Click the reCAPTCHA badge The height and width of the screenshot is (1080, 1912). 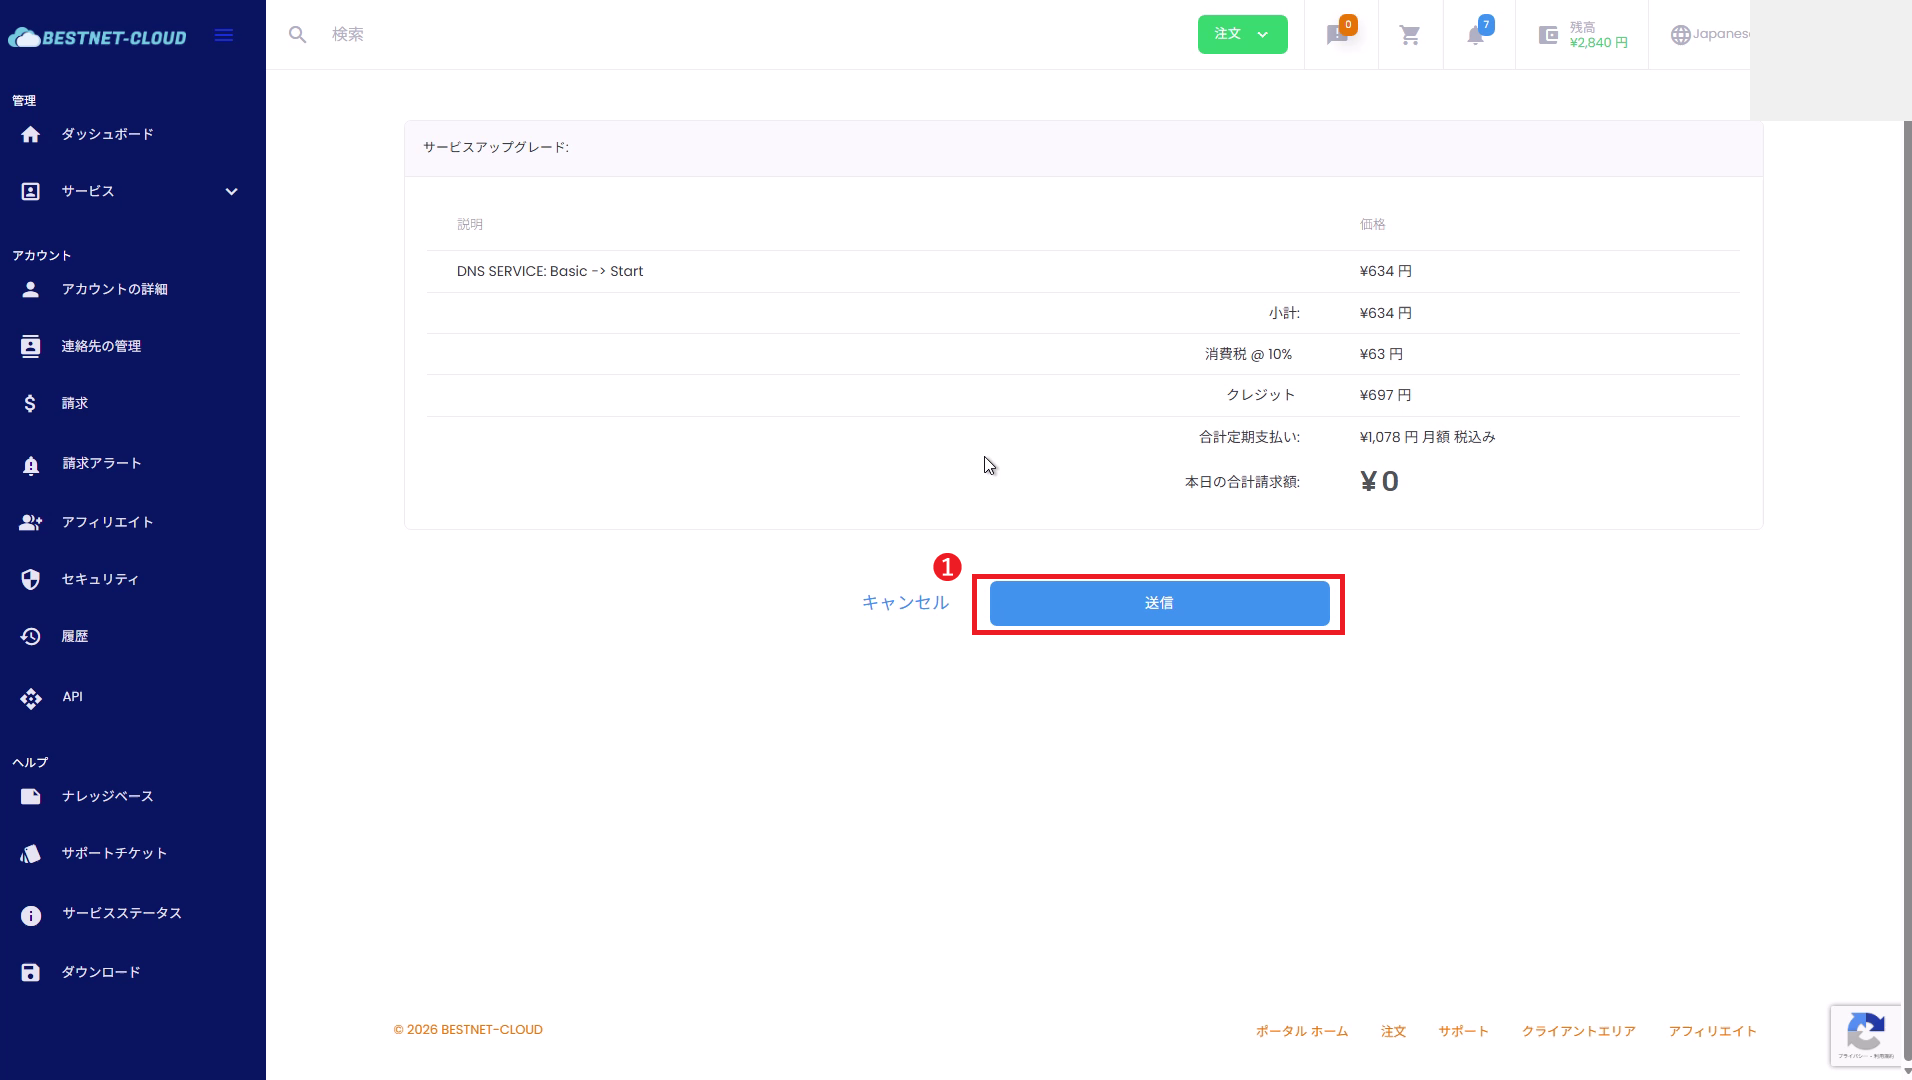tap(1865, 1035)
